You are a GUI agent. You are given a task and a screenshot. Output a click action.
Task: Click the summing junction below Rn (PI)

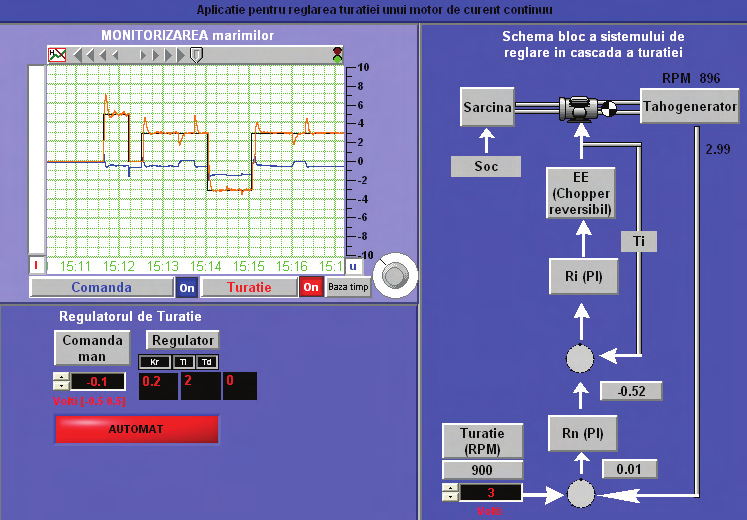pyautogui.click(x=579, y=494)
